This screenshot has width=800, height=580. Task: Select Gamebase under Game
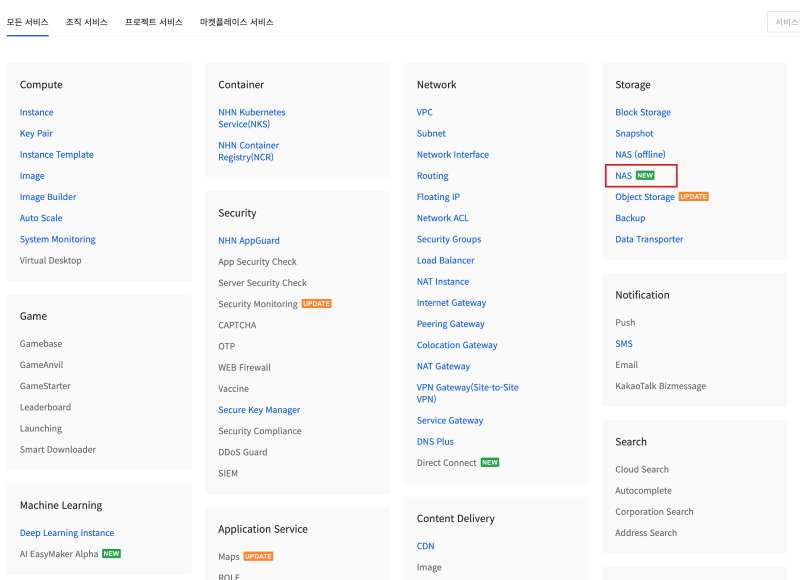click(41, 344)
